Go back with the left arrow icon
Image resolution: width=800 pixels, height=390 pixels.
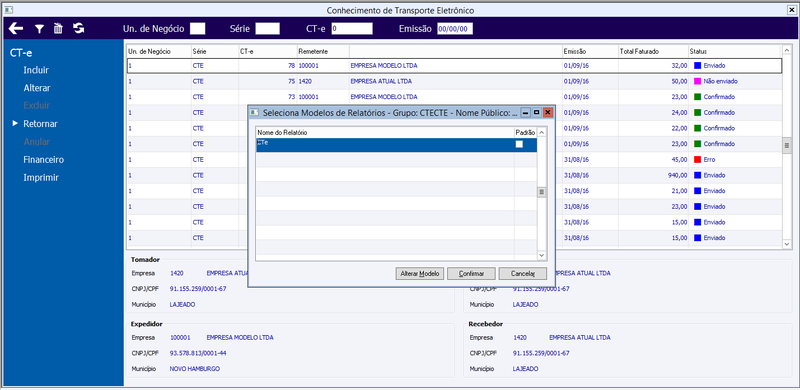(16, 29)
